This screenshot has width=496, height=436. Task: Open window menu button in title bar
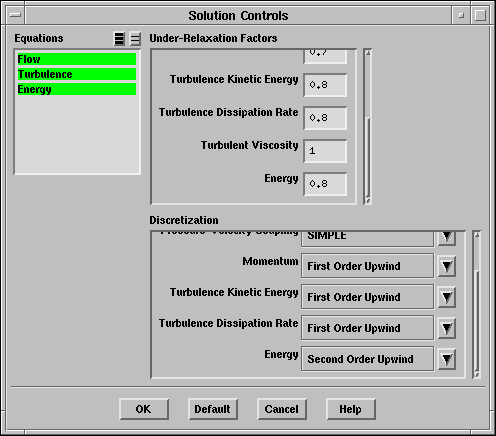pos(15,15)
